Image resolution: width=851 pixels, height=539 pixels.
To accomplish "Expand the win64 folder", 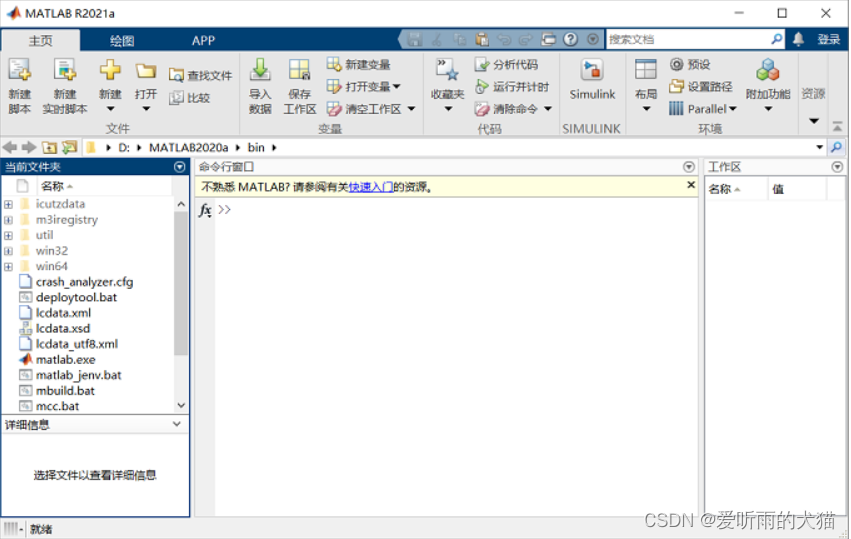I will pyautogui.click(x=8, y=267).
